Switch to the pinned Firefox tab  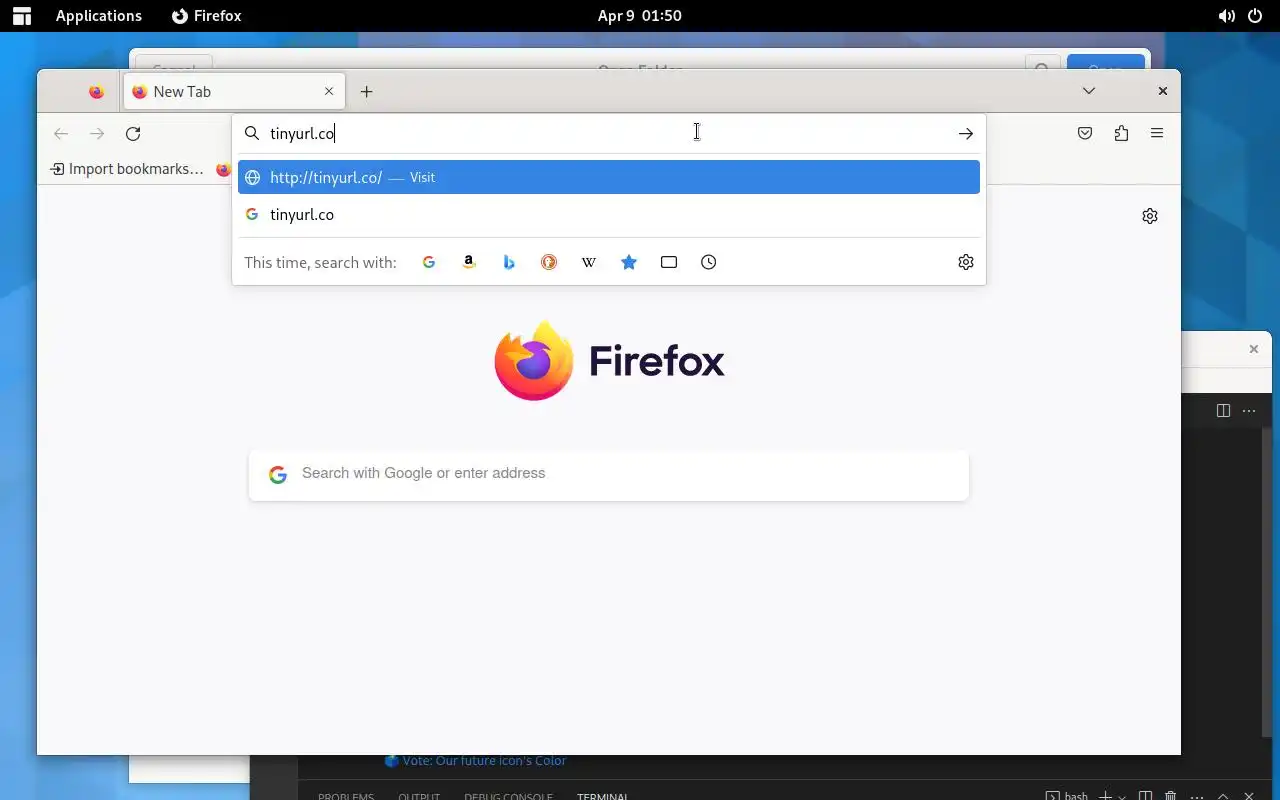(96, 91)
